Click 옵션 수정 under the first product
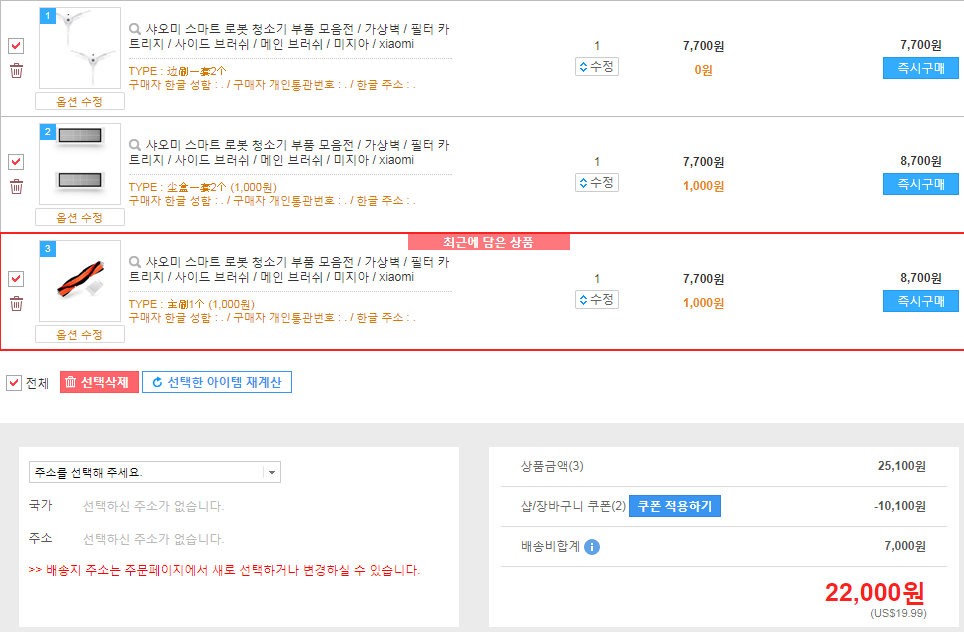Screen dimensions: 964x632 (x=80, y=102)
